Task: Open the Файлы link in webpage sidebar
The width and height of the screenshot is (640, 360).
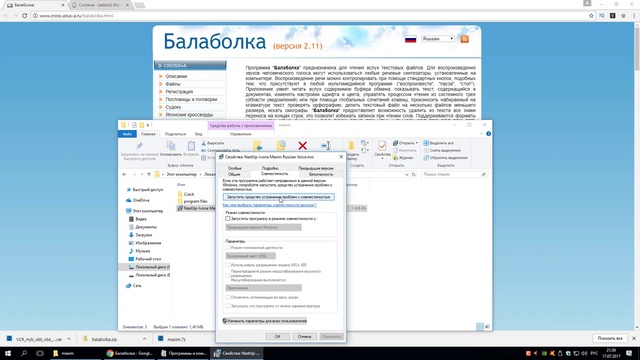Action: 173,84
